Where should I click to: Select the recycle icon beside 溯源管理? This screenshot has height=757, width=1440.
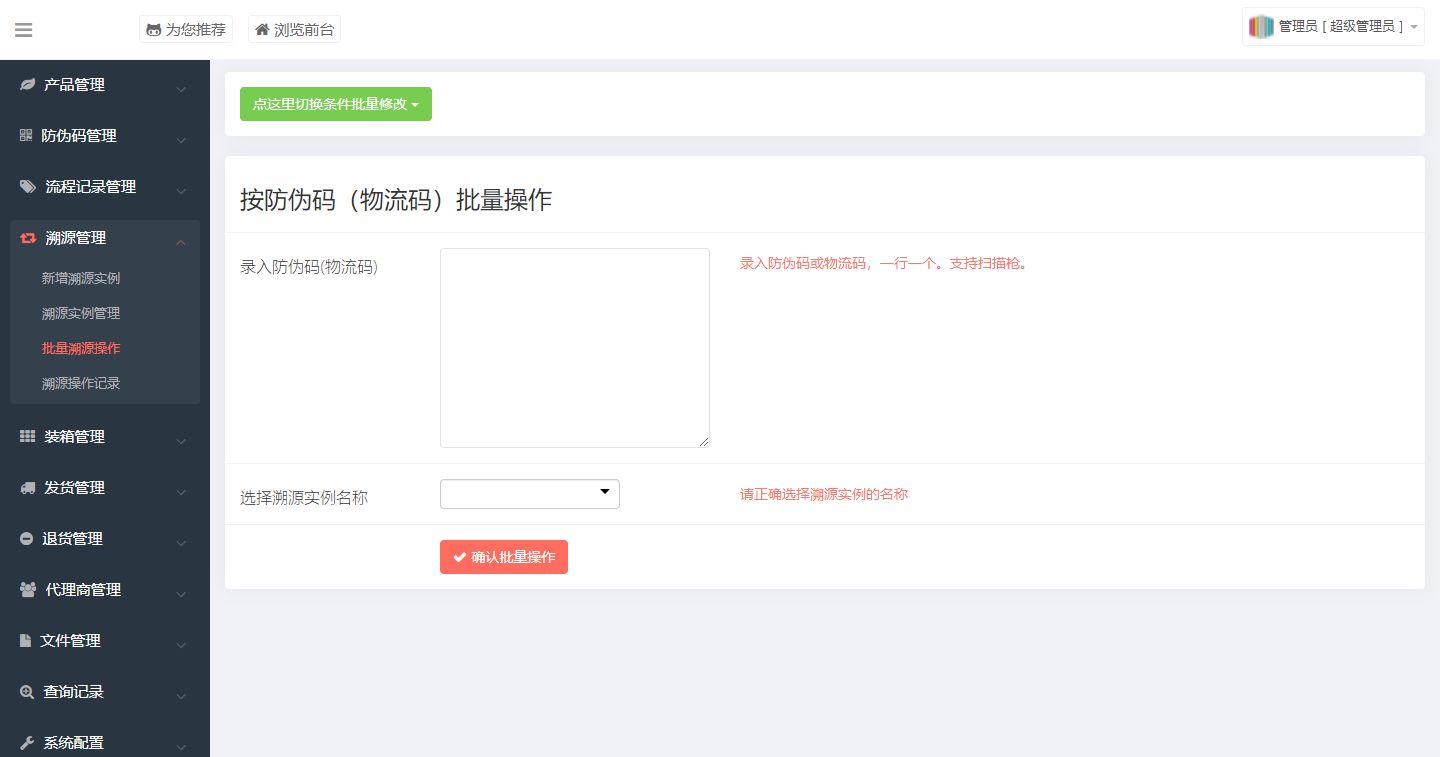[25, 237]
